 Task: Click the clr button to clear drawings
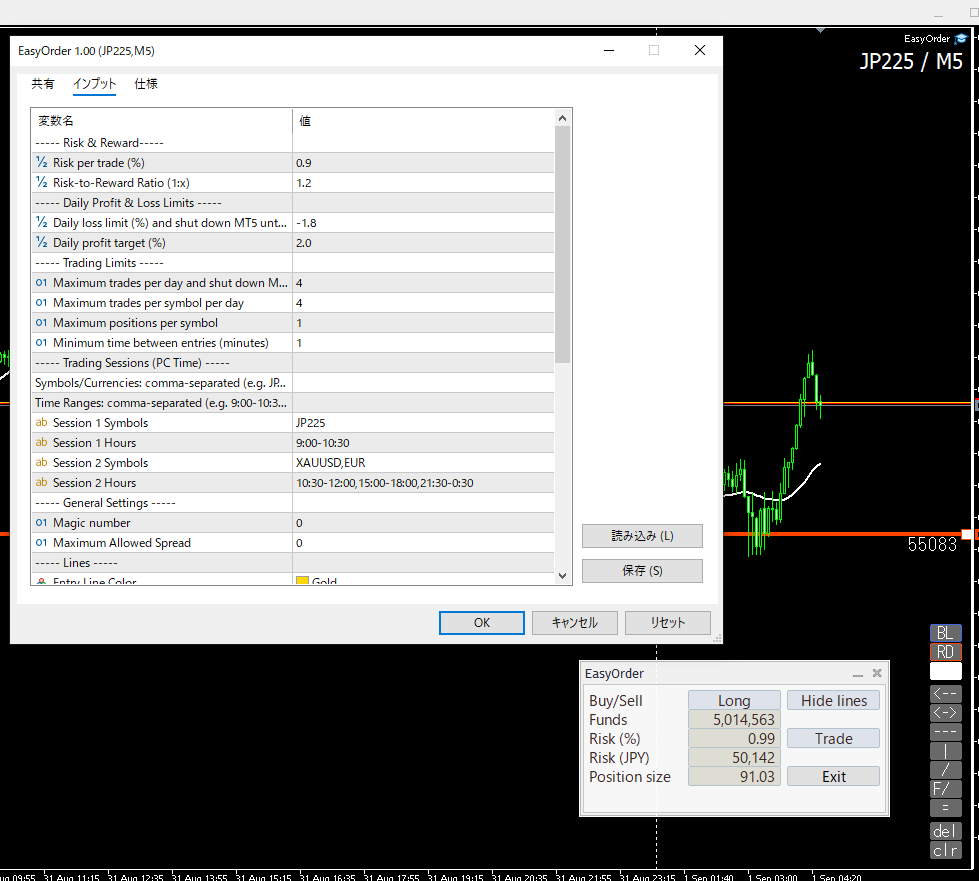coord(945,850)
